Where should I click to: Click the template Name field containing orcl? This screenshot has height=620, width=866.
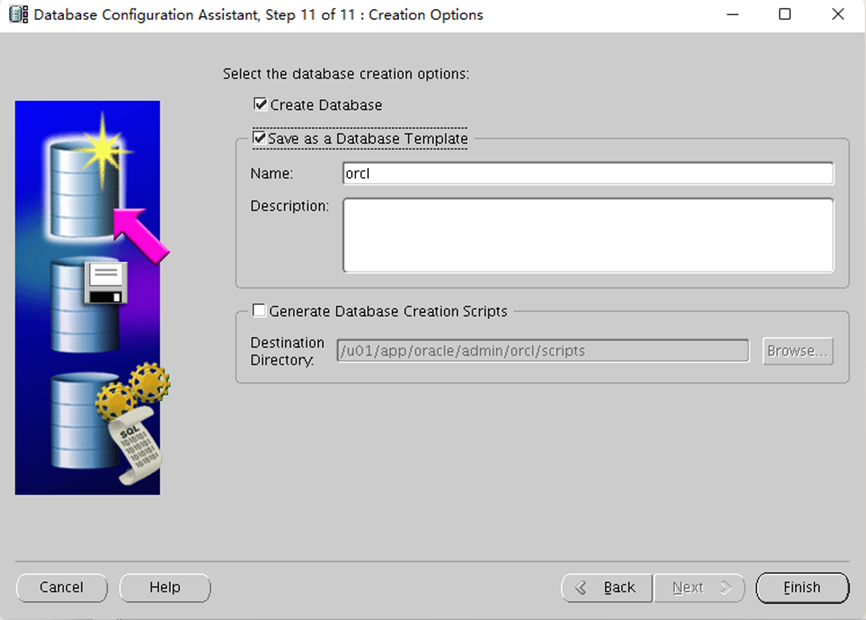pos(588,173)
